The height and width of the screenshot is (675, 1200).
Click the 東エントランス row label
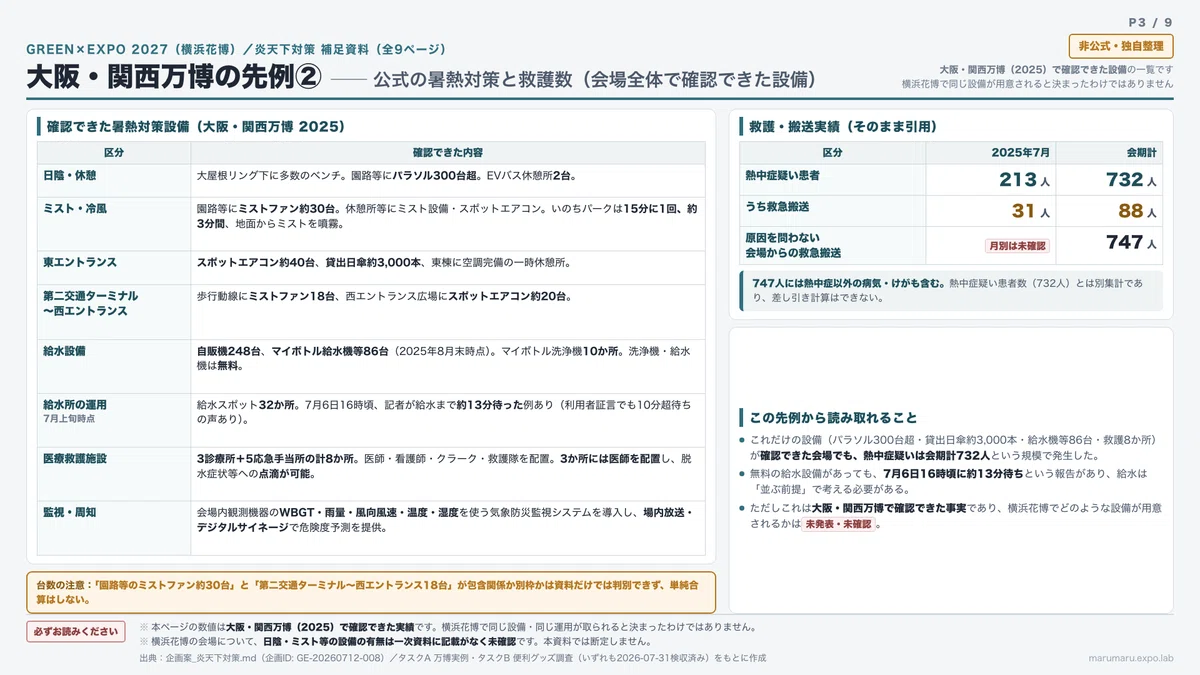click(80, 262)
